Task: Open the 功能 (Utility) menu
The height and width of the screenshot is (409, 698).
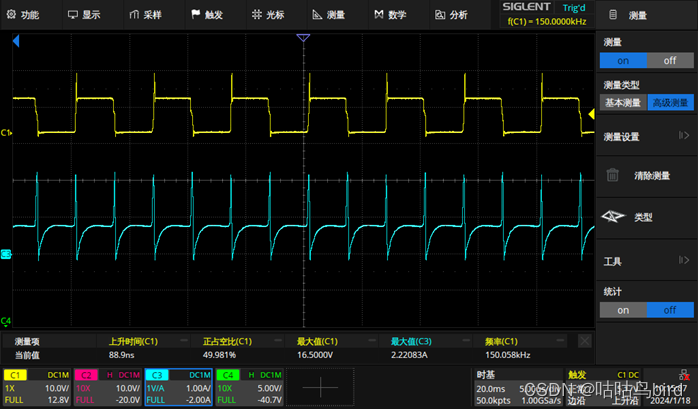Action: pos(23,15)
